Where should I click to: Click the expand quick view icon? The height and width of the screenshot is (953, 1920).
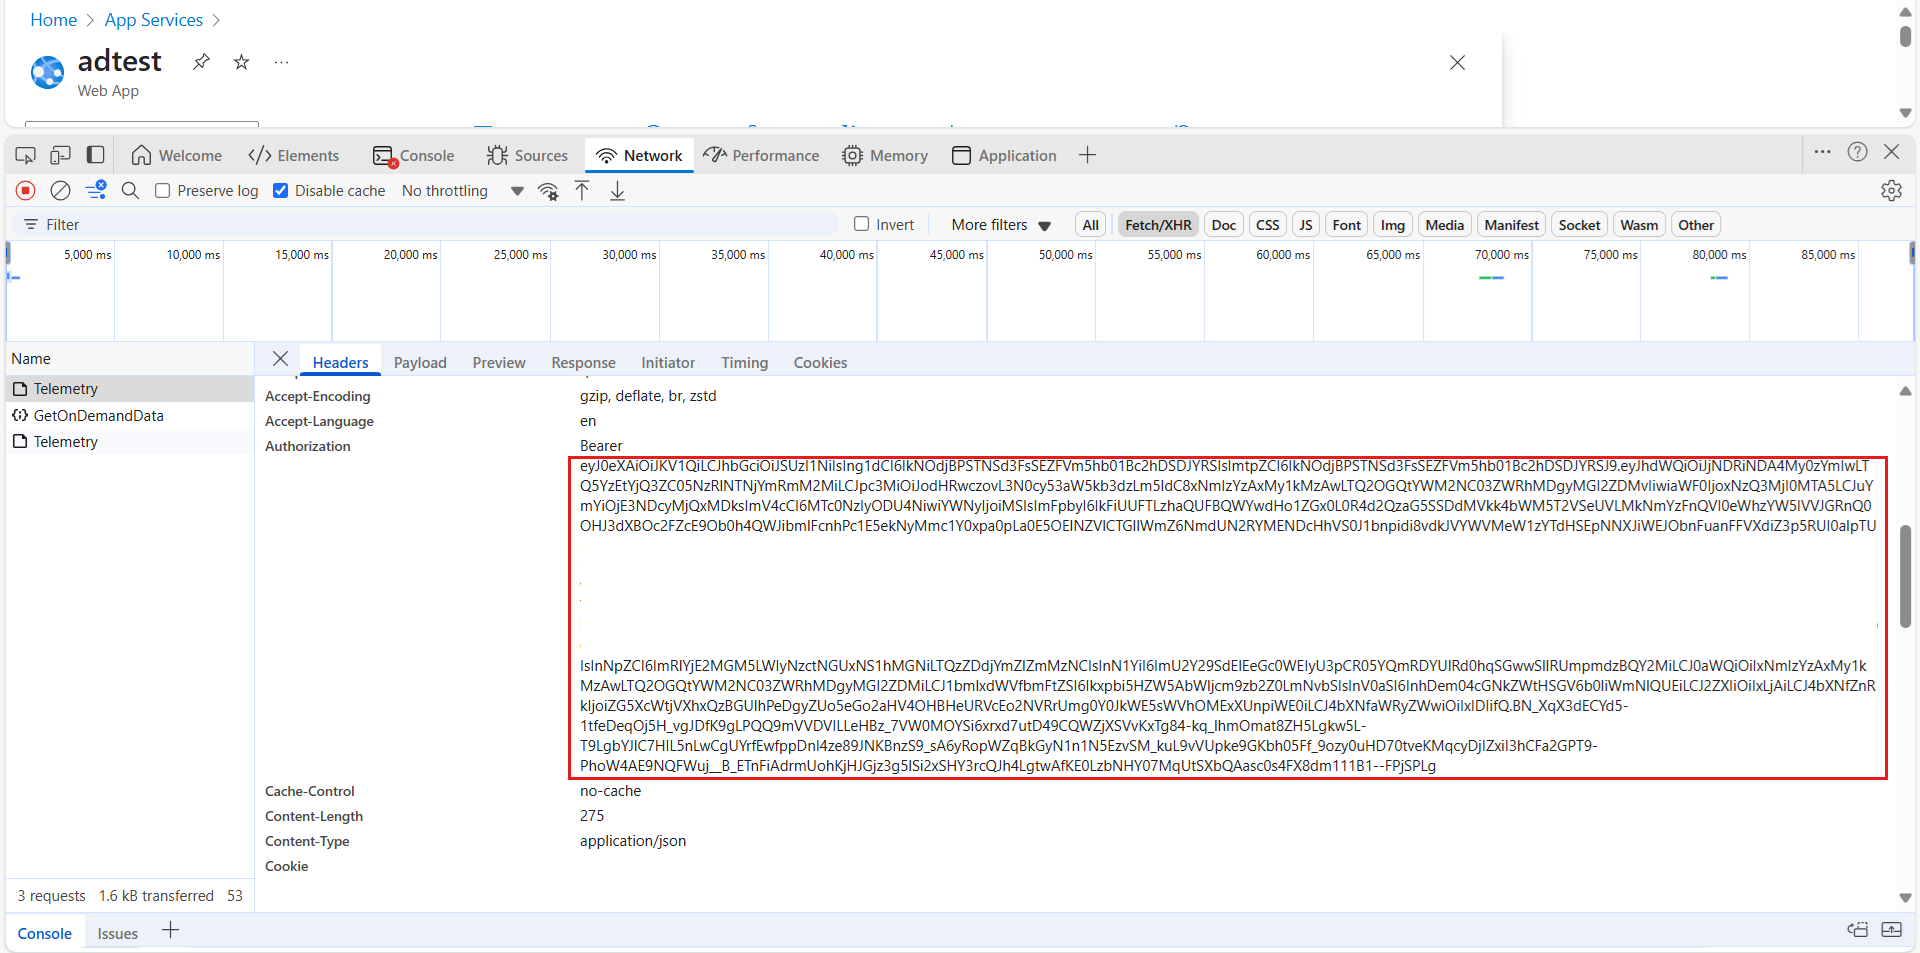(x=1891, y=929)
